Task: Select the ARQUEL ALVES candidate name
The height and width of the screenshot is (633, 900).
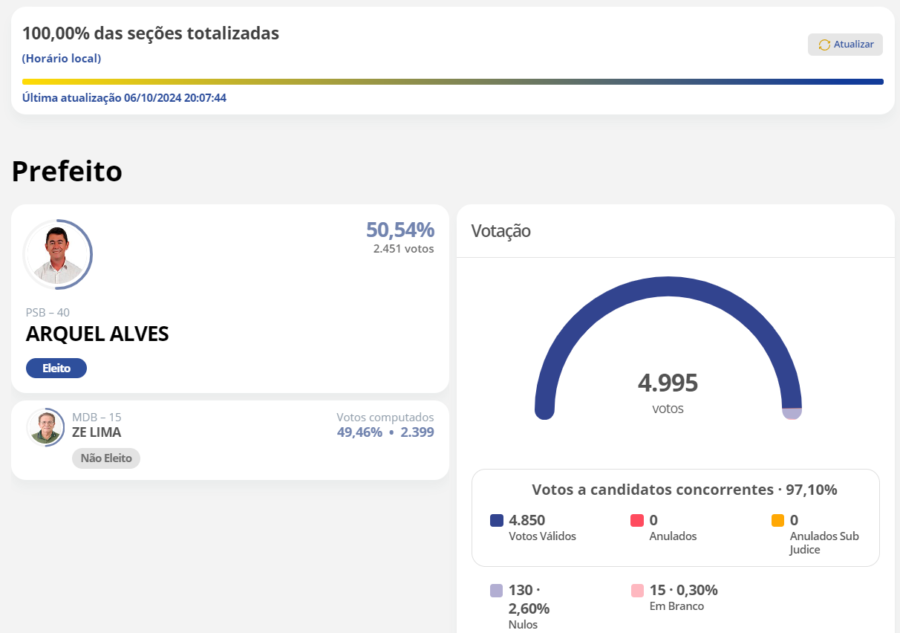Action: click(x=97, y=334)
